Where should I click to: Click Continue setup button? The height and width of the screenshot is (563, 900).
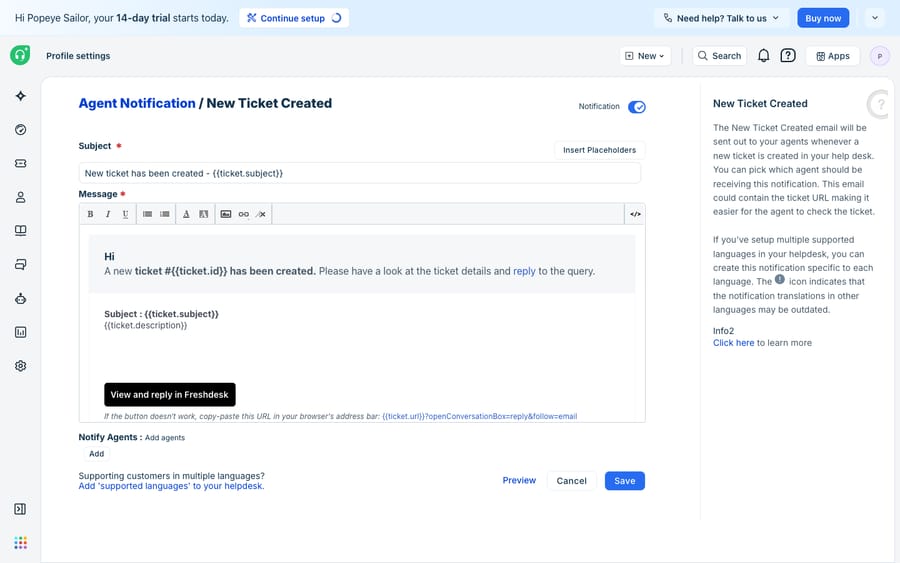[294, 18]
